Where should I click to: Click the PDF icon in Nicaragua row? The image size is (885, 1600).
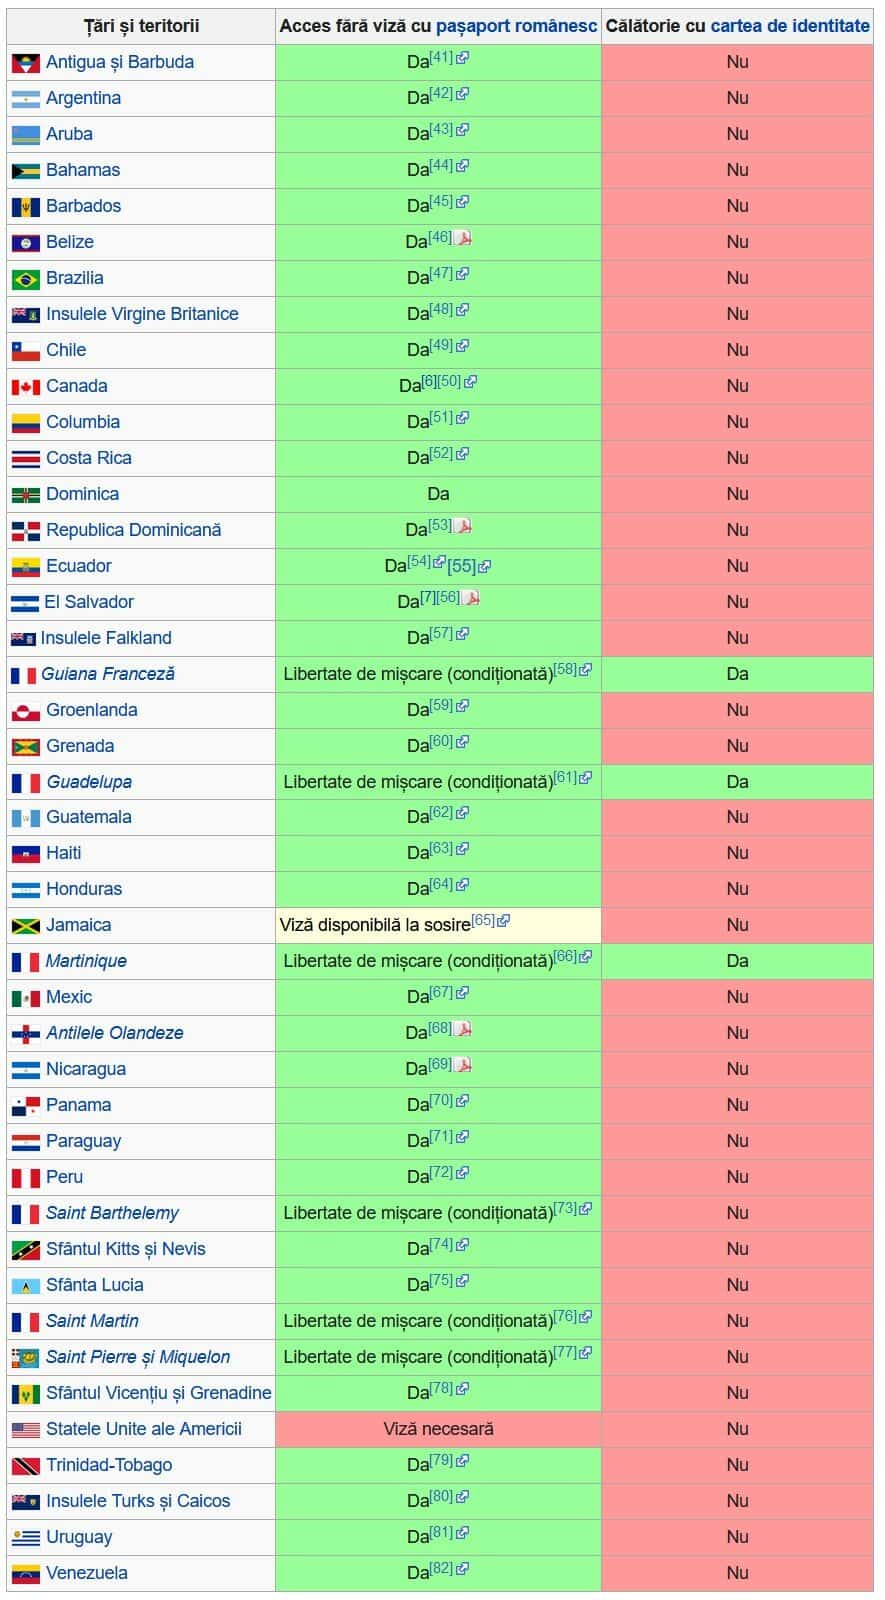pyautogui.click(x=464, y=1066)
